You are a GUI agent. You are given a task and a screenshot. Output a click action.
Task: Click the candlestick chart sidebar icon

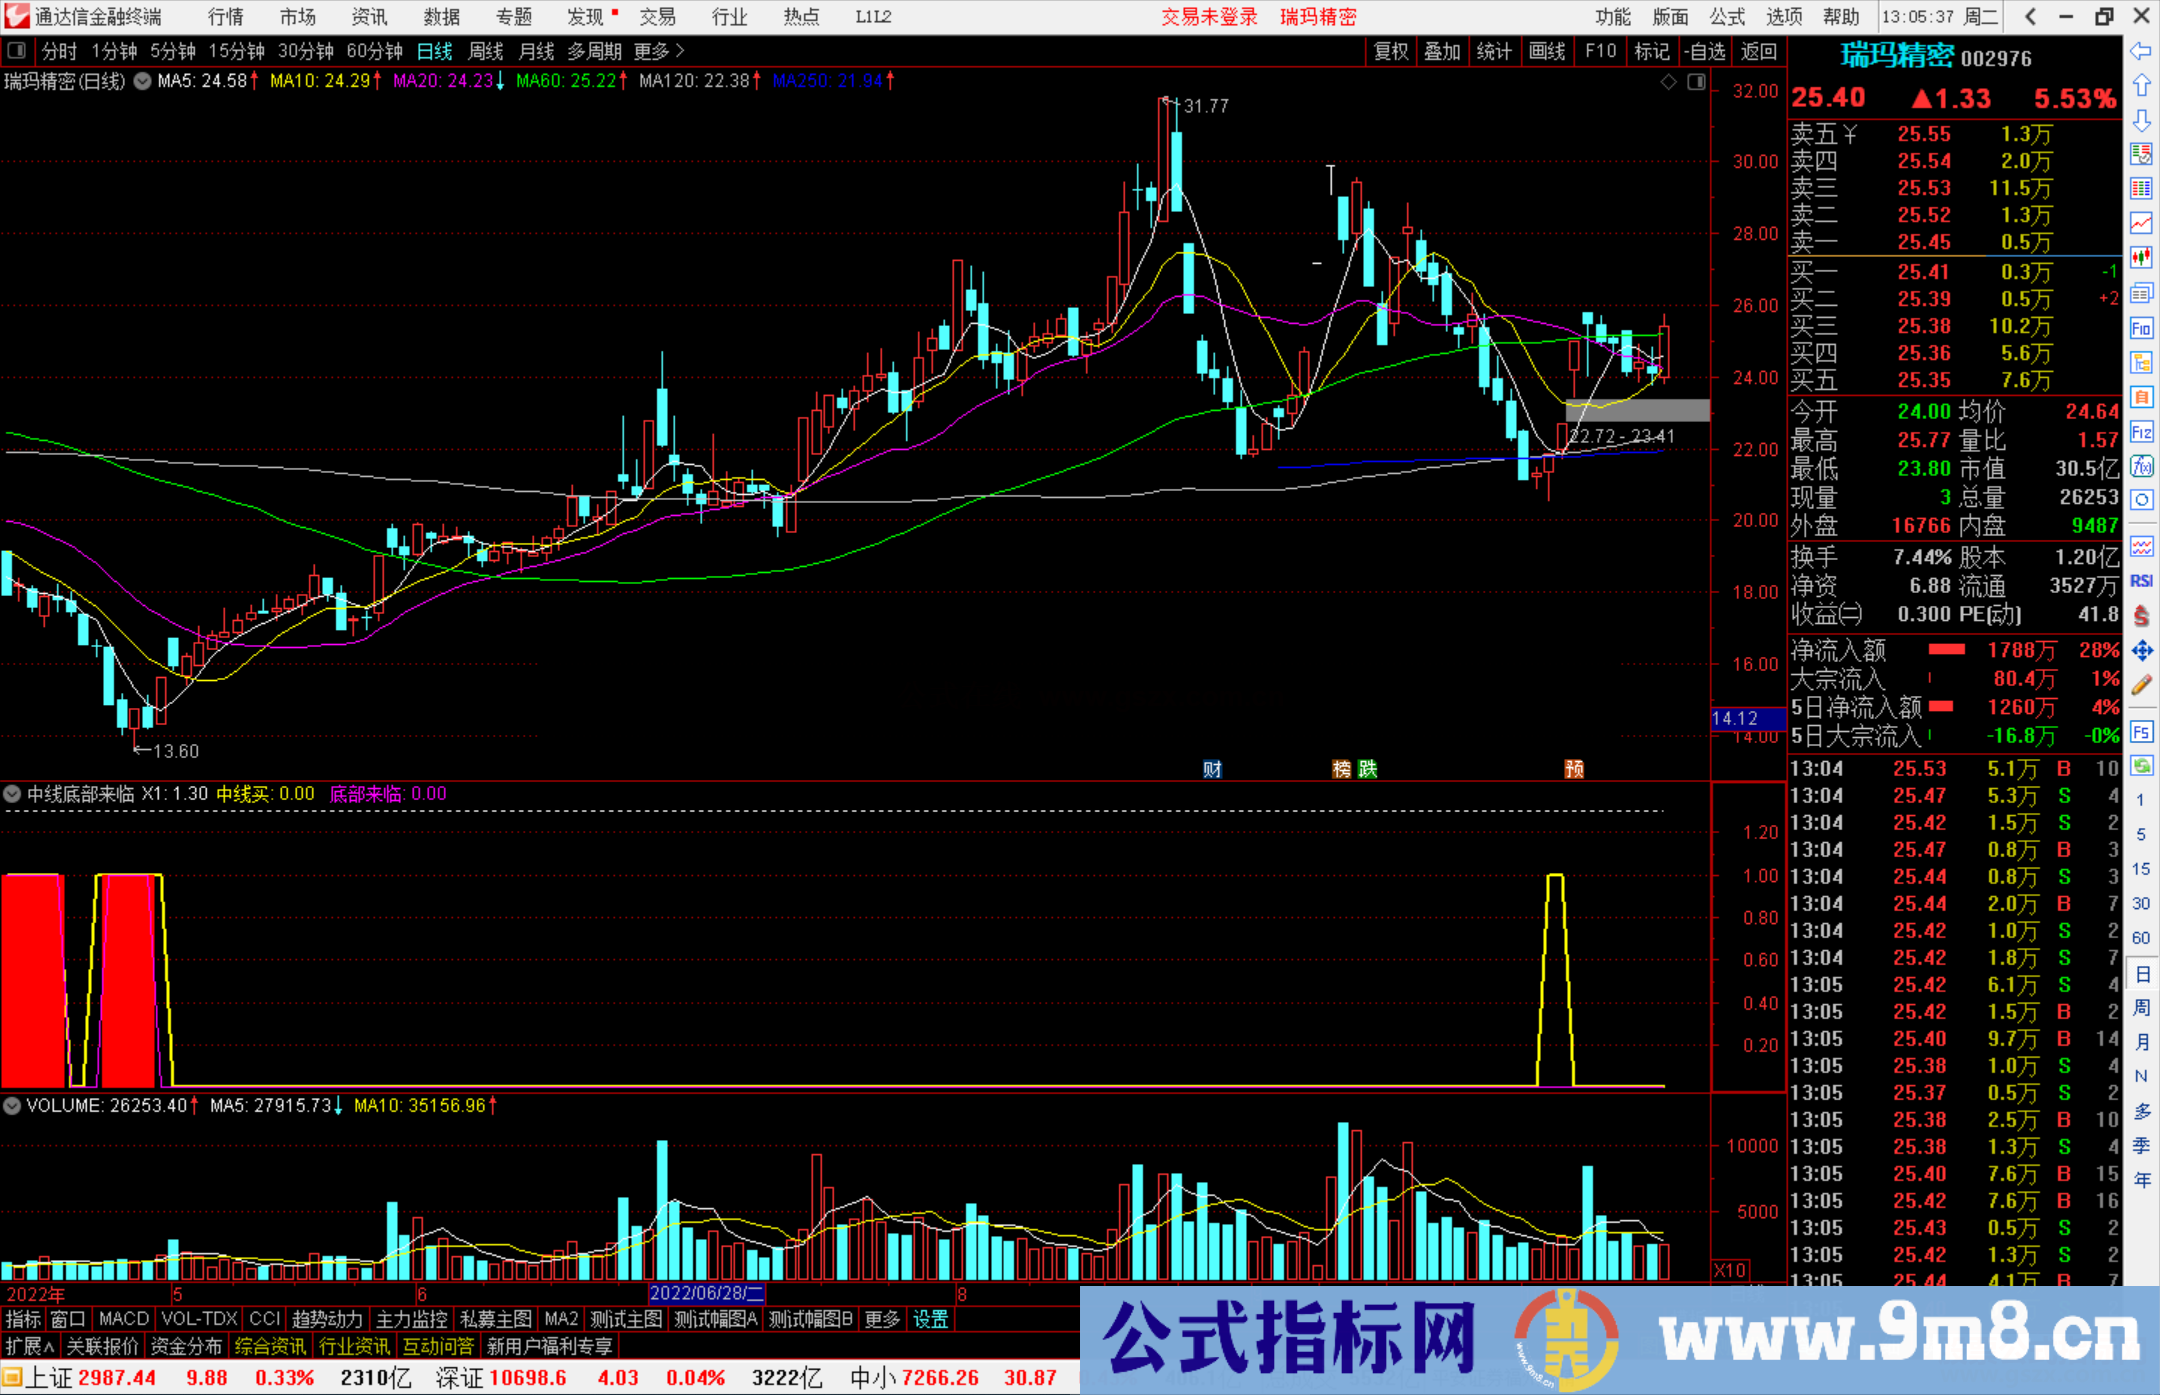click(x=2141, y=257)
